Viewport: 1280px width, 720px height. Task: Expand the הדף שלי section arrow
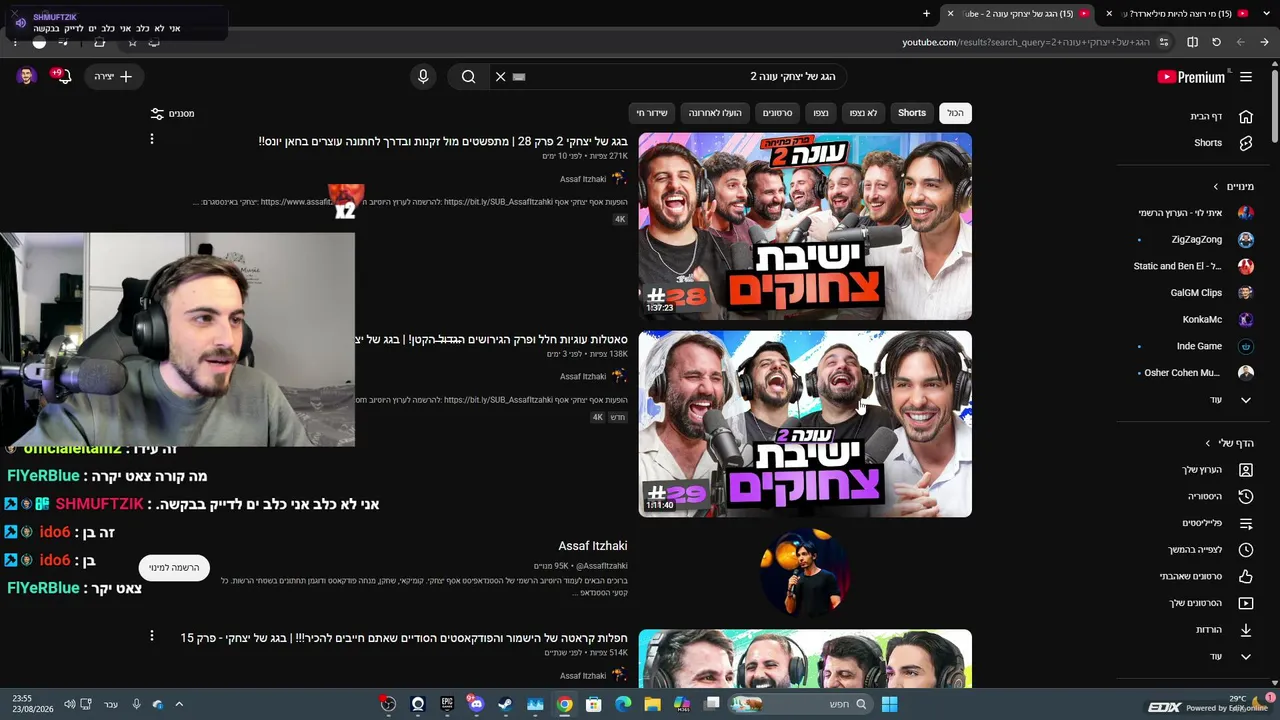(x=1208, y=443)
